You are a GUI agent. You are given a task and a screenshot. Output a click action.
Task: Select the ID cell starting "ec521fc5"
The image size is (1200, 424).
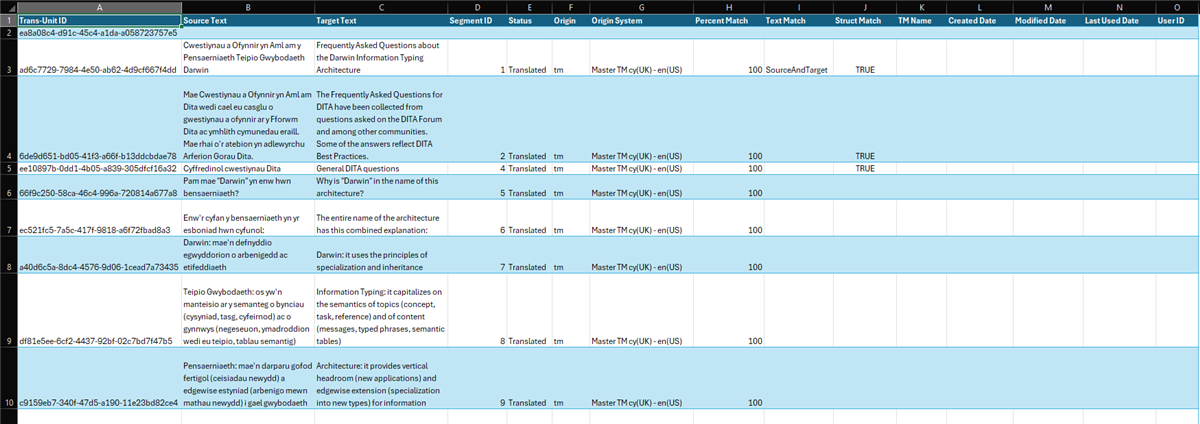click(x=99, y=218)
